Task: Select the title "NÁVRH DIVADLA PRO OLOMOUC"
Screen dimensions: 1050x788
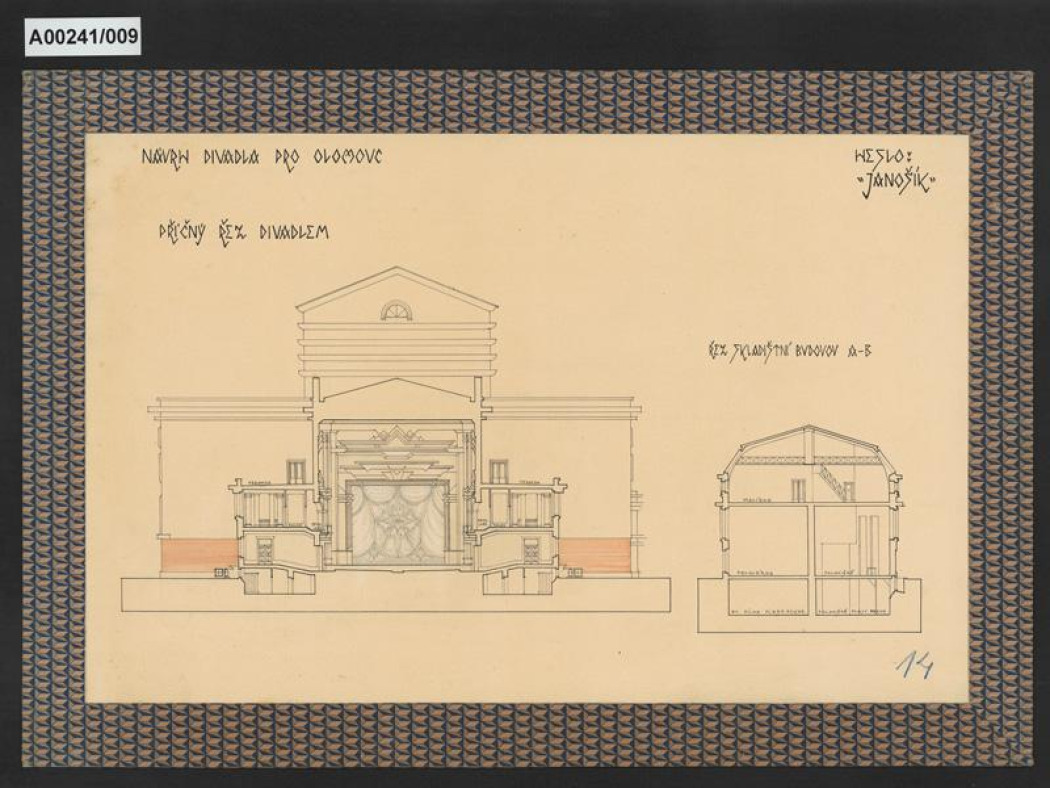Action: coord(262,157)
